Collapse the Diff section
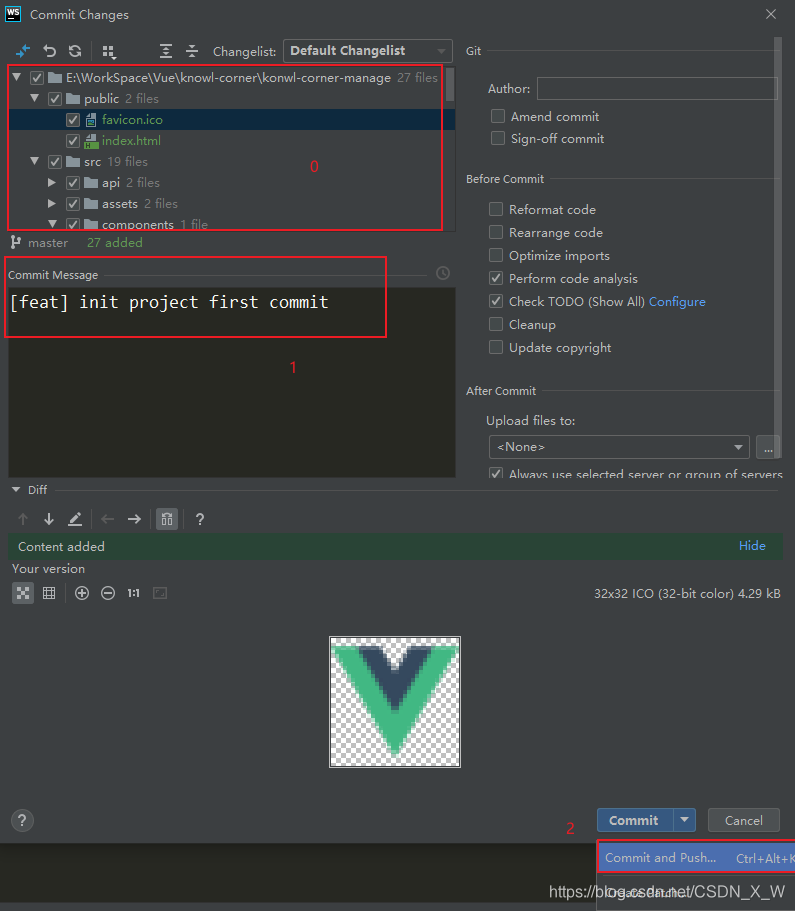Viewport: 795px width, 911px height. 16,490
